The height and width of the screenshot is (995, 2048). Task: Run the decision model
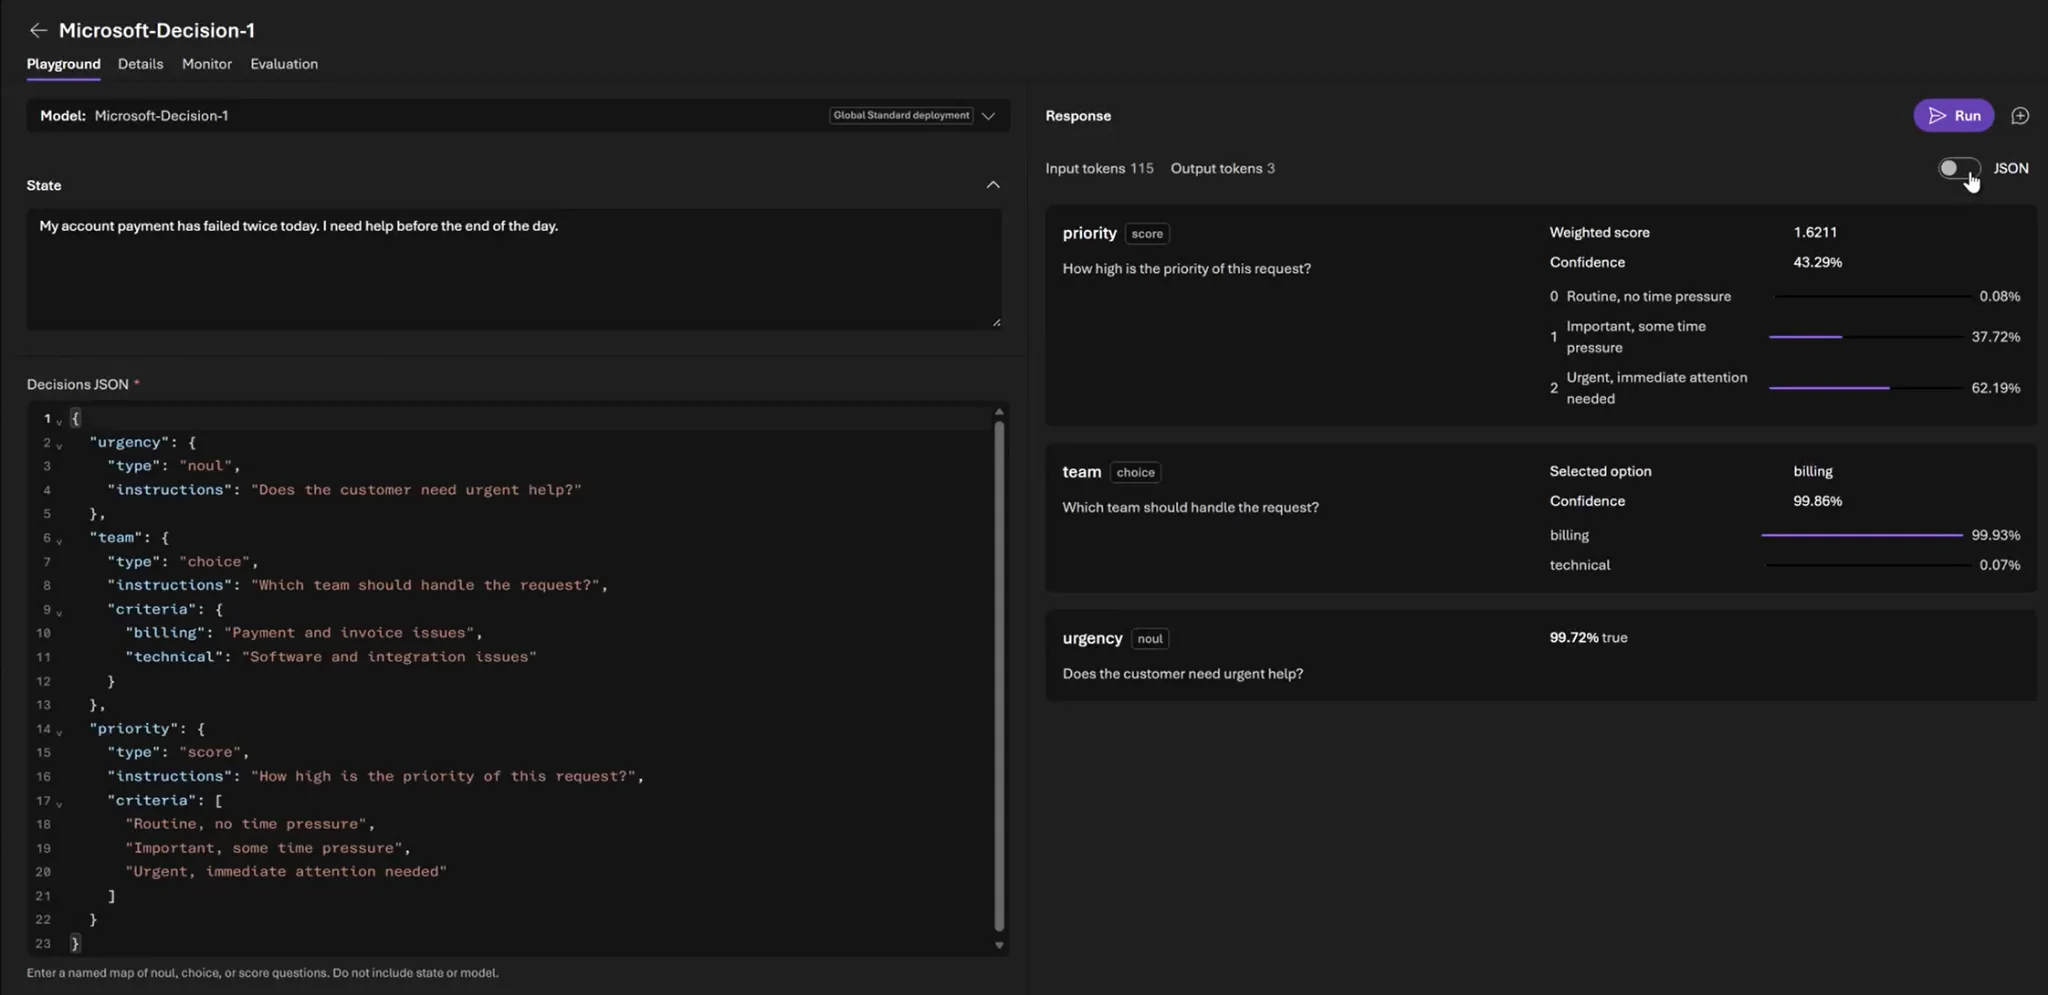(1953, 116)
